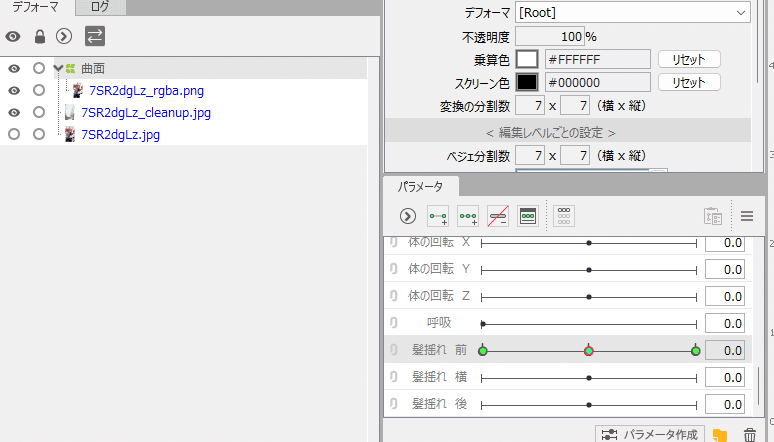Click the clip icon on 体の回転 X row
Screen dimensions: 774x442
(x=393, y=242)
